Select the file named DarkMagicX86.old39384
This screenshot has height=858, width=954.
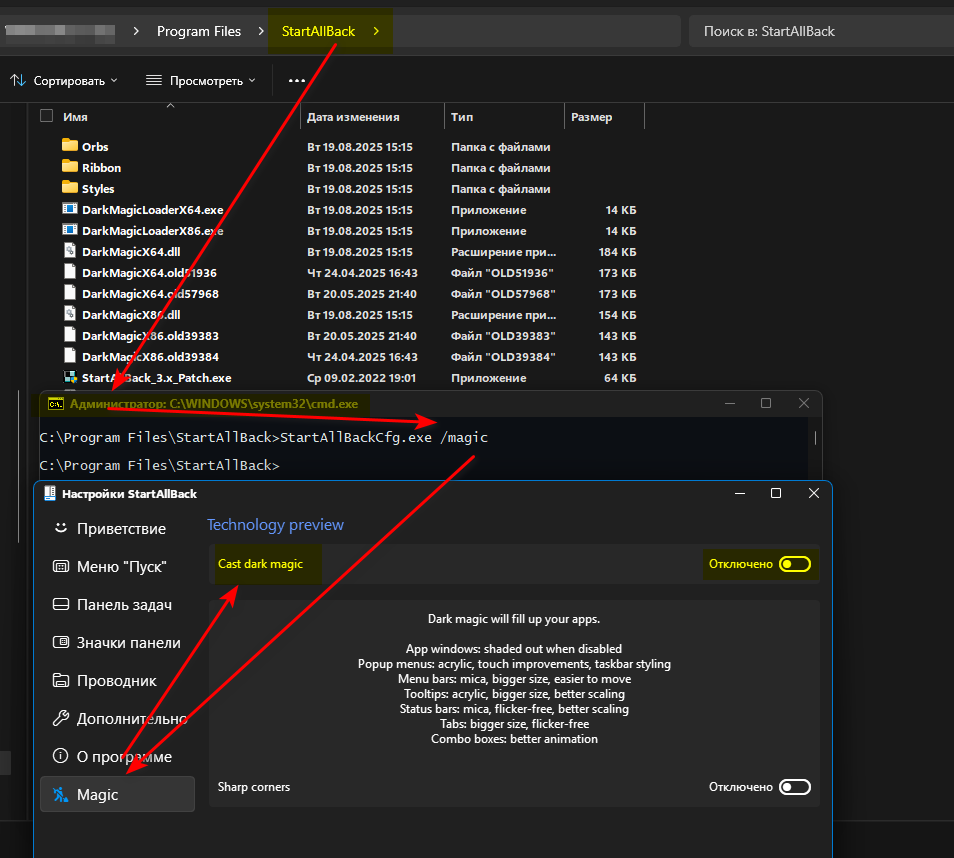click(150, 357)
